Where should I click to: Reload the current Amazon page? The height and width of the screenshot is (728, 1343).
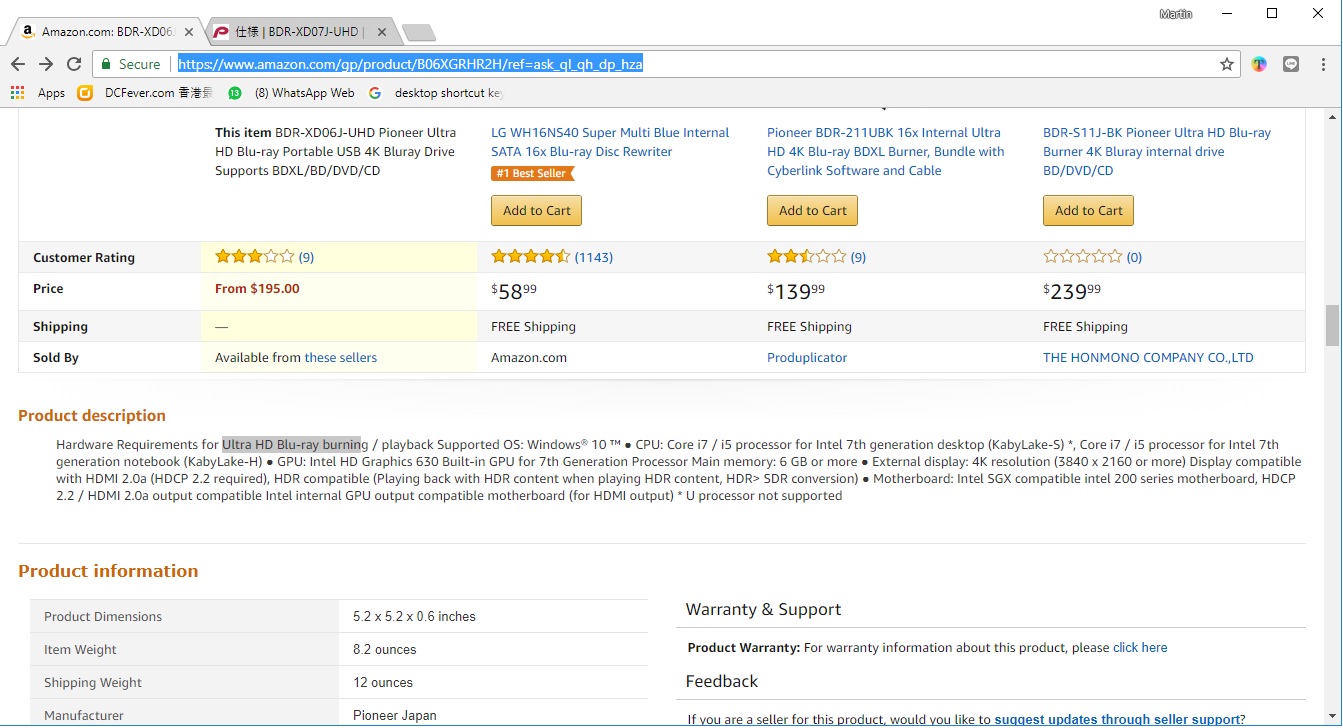point(74,64)
